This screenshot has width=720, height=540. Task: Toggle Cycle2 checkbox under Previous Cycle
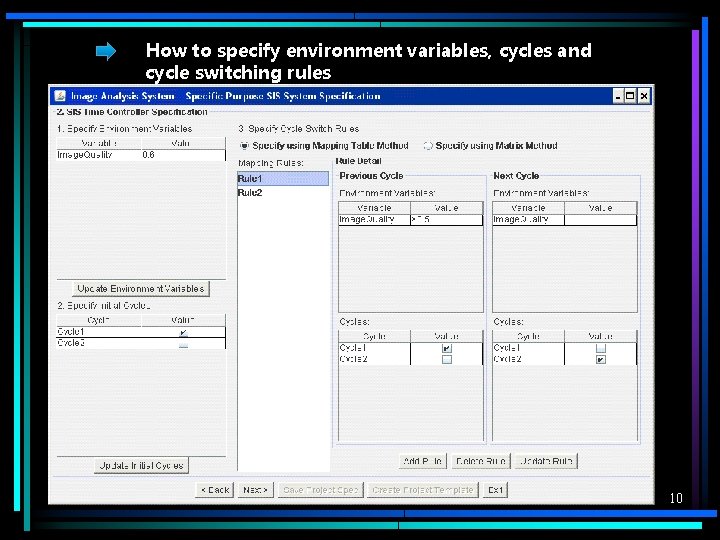tap(447, 360)
